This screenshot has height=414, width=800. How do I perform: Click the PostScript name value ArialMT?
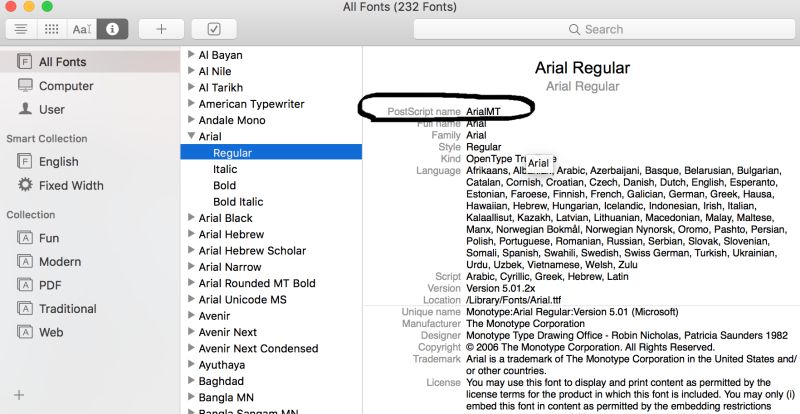coord(483,111)
